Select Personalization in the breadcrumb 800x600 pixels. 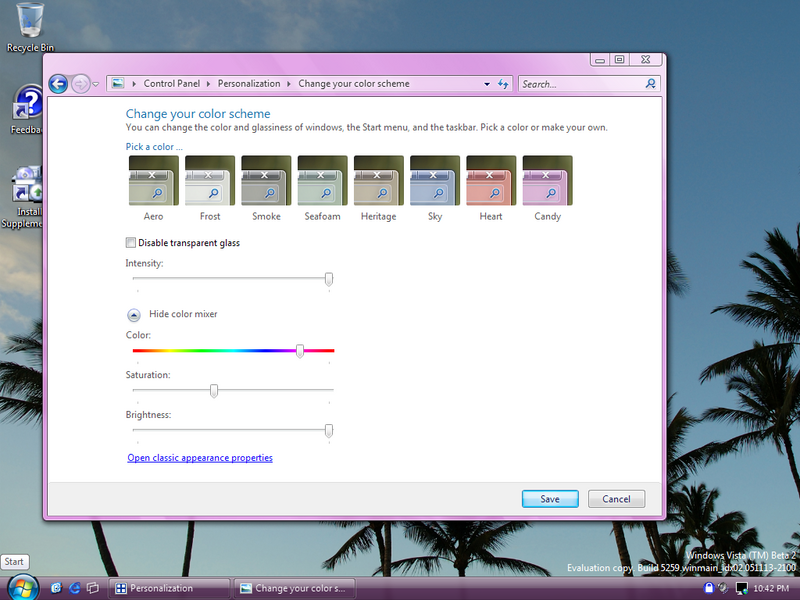point(249,84)
